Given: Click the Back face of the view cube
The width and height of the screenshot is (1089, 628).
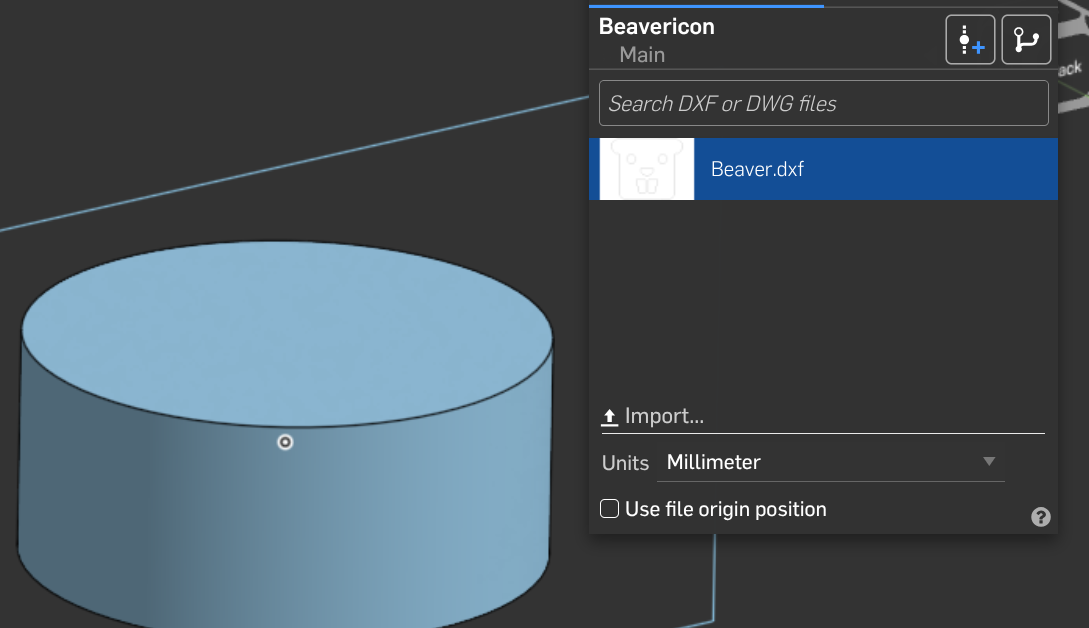Looking at the screenshot, I should click(x=1069, y=70).
